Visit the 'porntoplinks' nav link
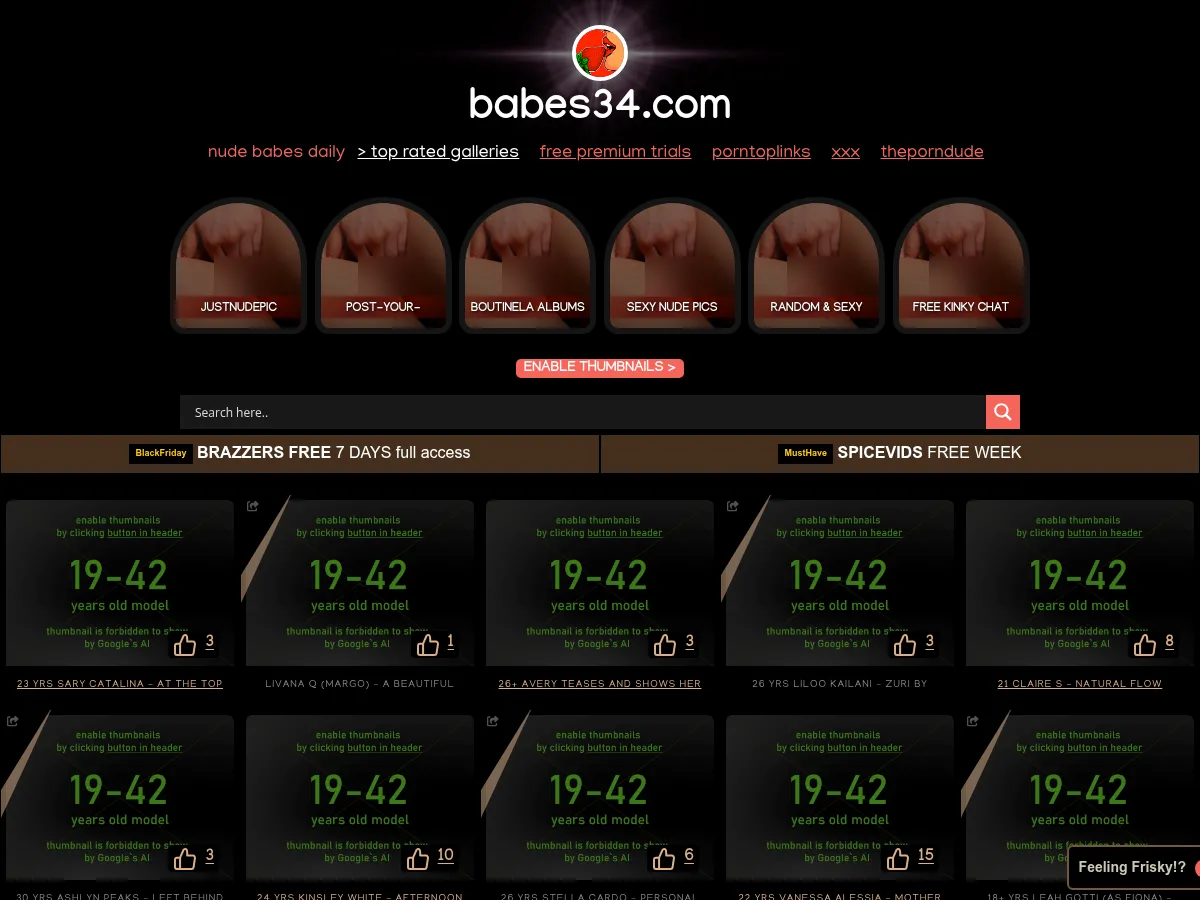The image size is (1200, 900). pyautogui.click(x=761, y=152)
